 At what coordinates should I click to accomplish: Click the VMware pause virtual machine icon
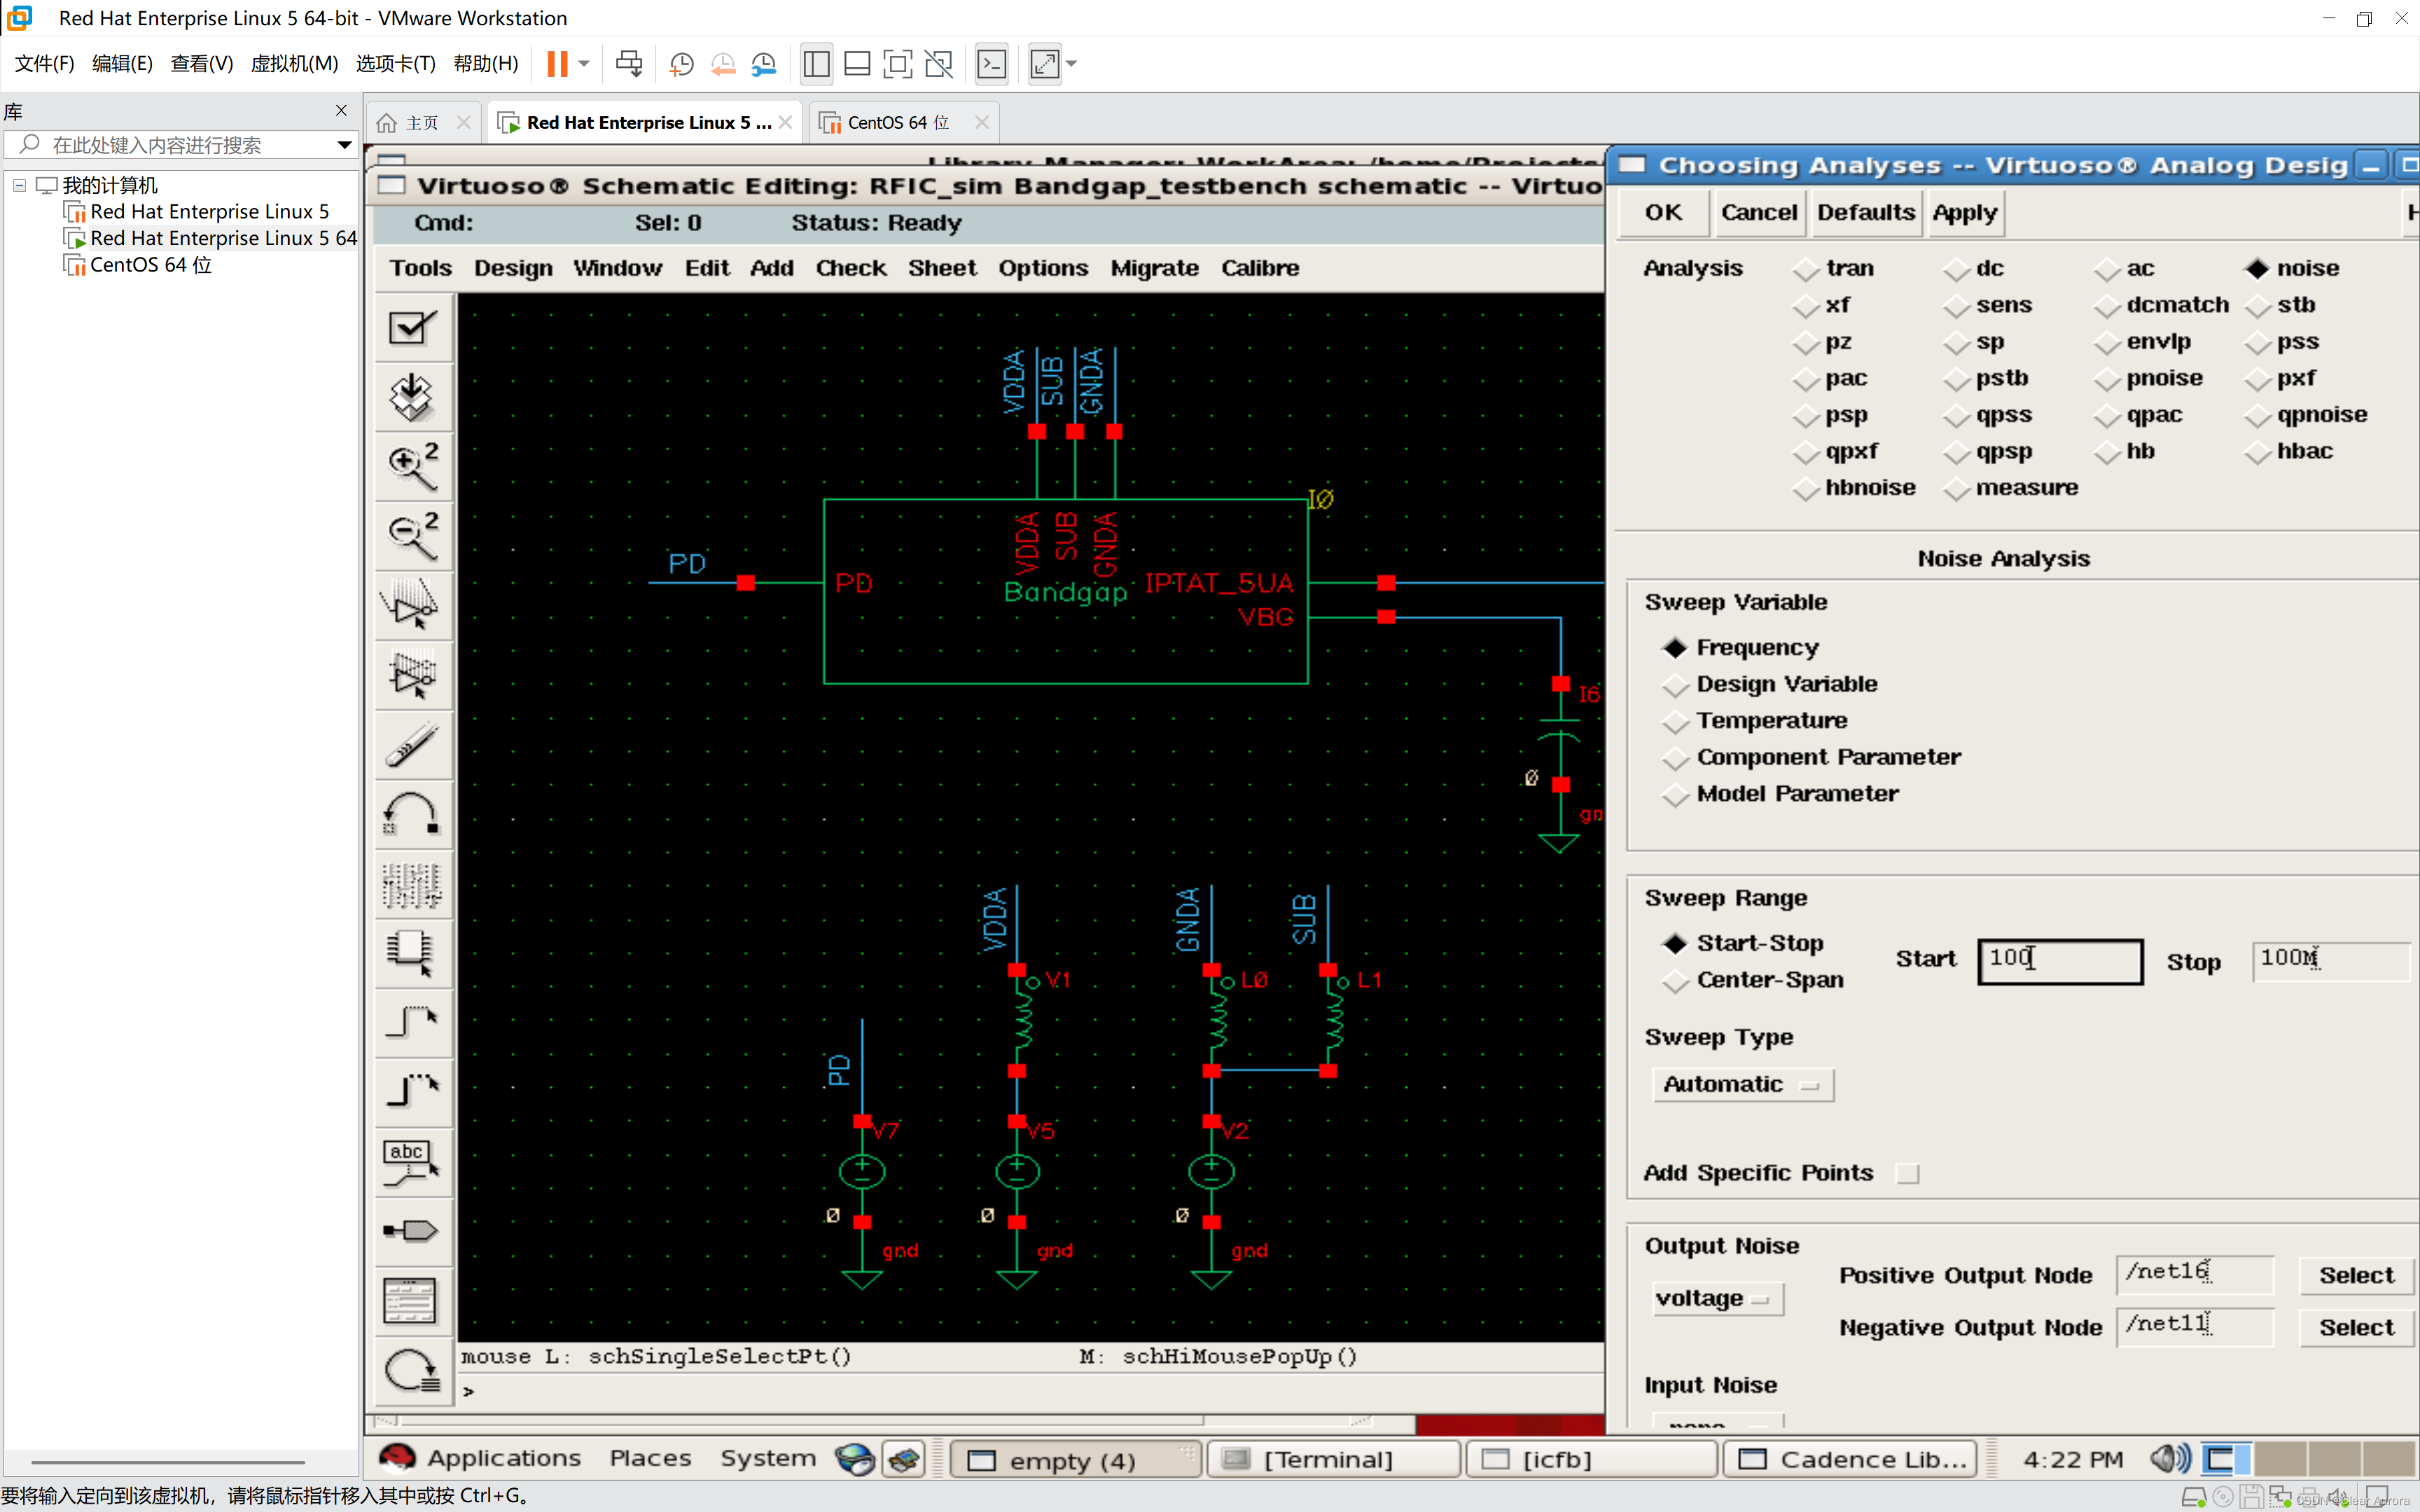tap(557, 64)
